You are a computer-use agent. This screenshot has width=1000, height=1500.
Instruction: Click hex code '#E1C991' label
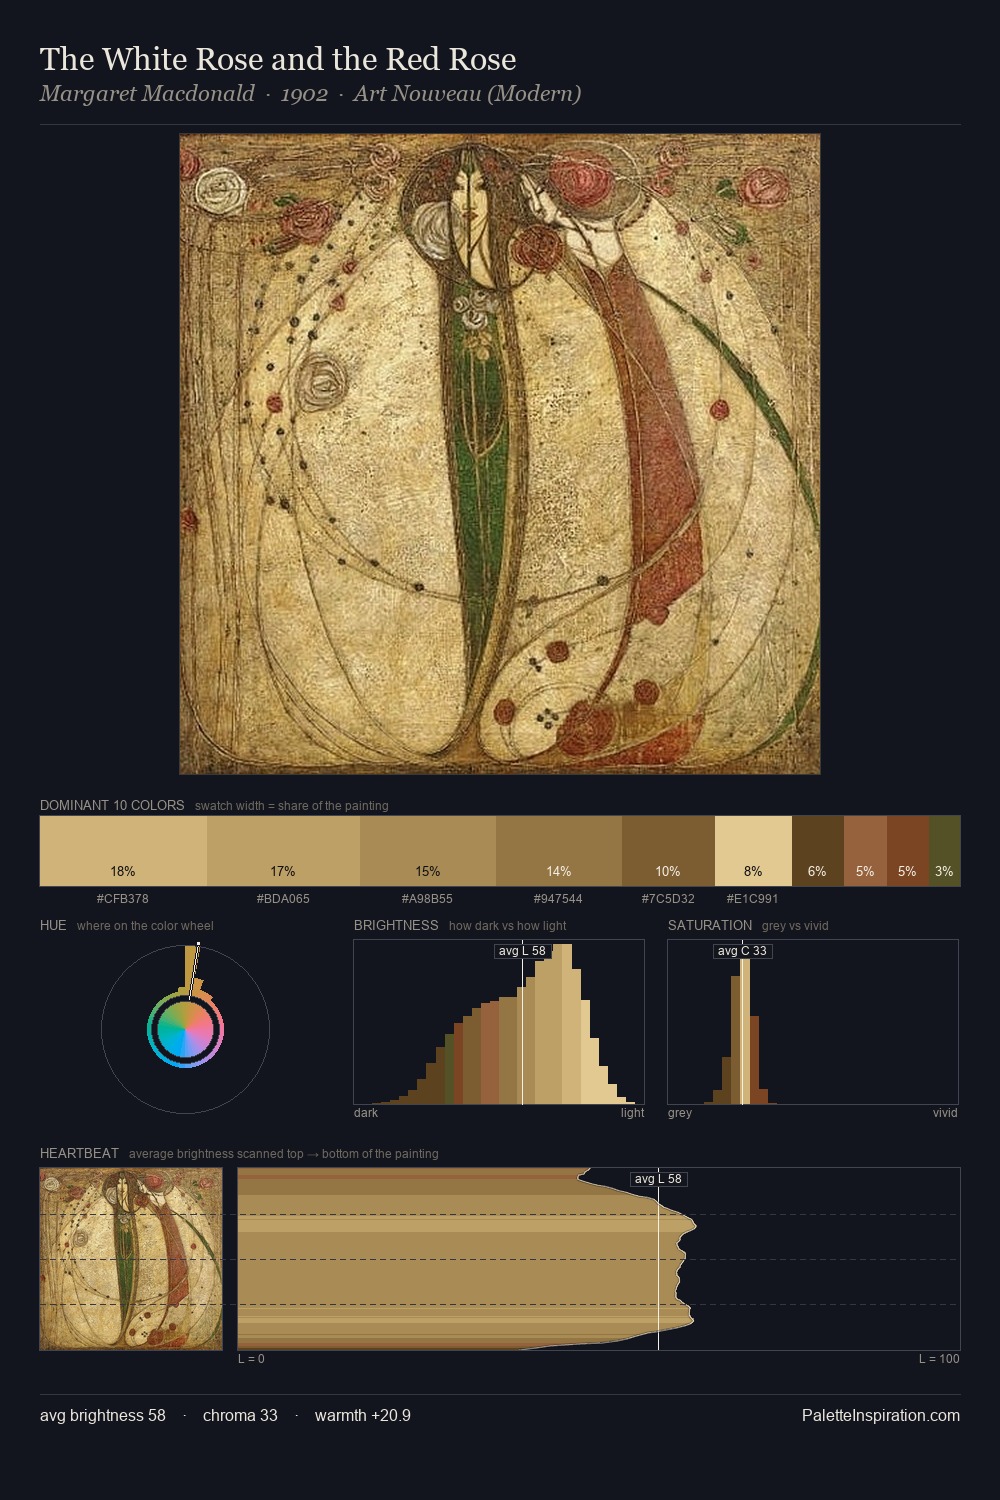(753, 898)
